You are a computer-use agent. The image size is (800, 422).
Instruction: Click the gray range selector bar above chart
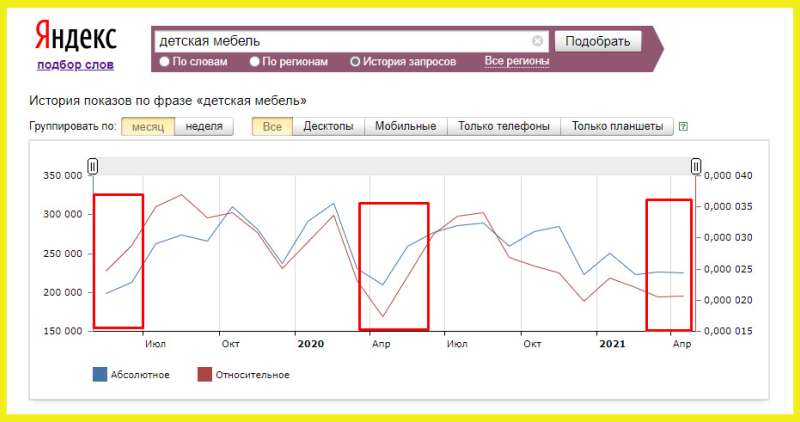(x=394, y=166)
